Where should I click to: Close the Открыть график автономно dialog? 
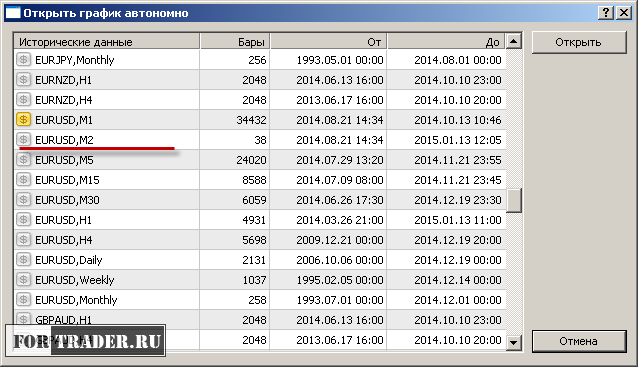pyautogui.click(x=624, y=13)
